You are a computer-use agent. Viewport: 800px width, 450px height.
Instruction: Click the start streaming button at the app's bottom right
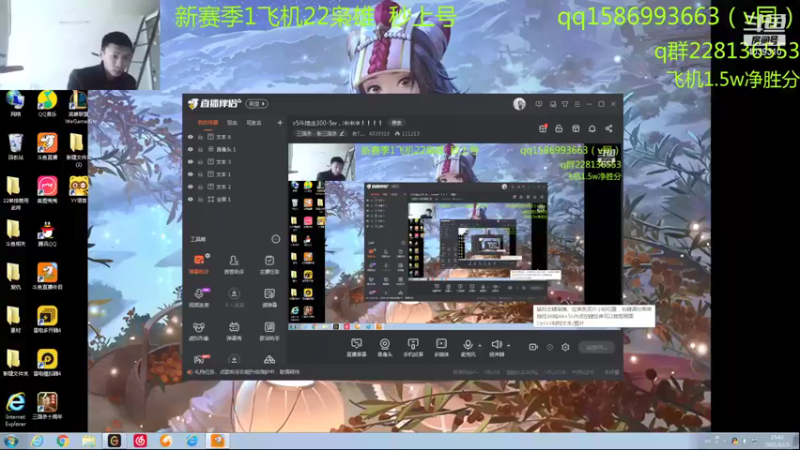(596, 347)
